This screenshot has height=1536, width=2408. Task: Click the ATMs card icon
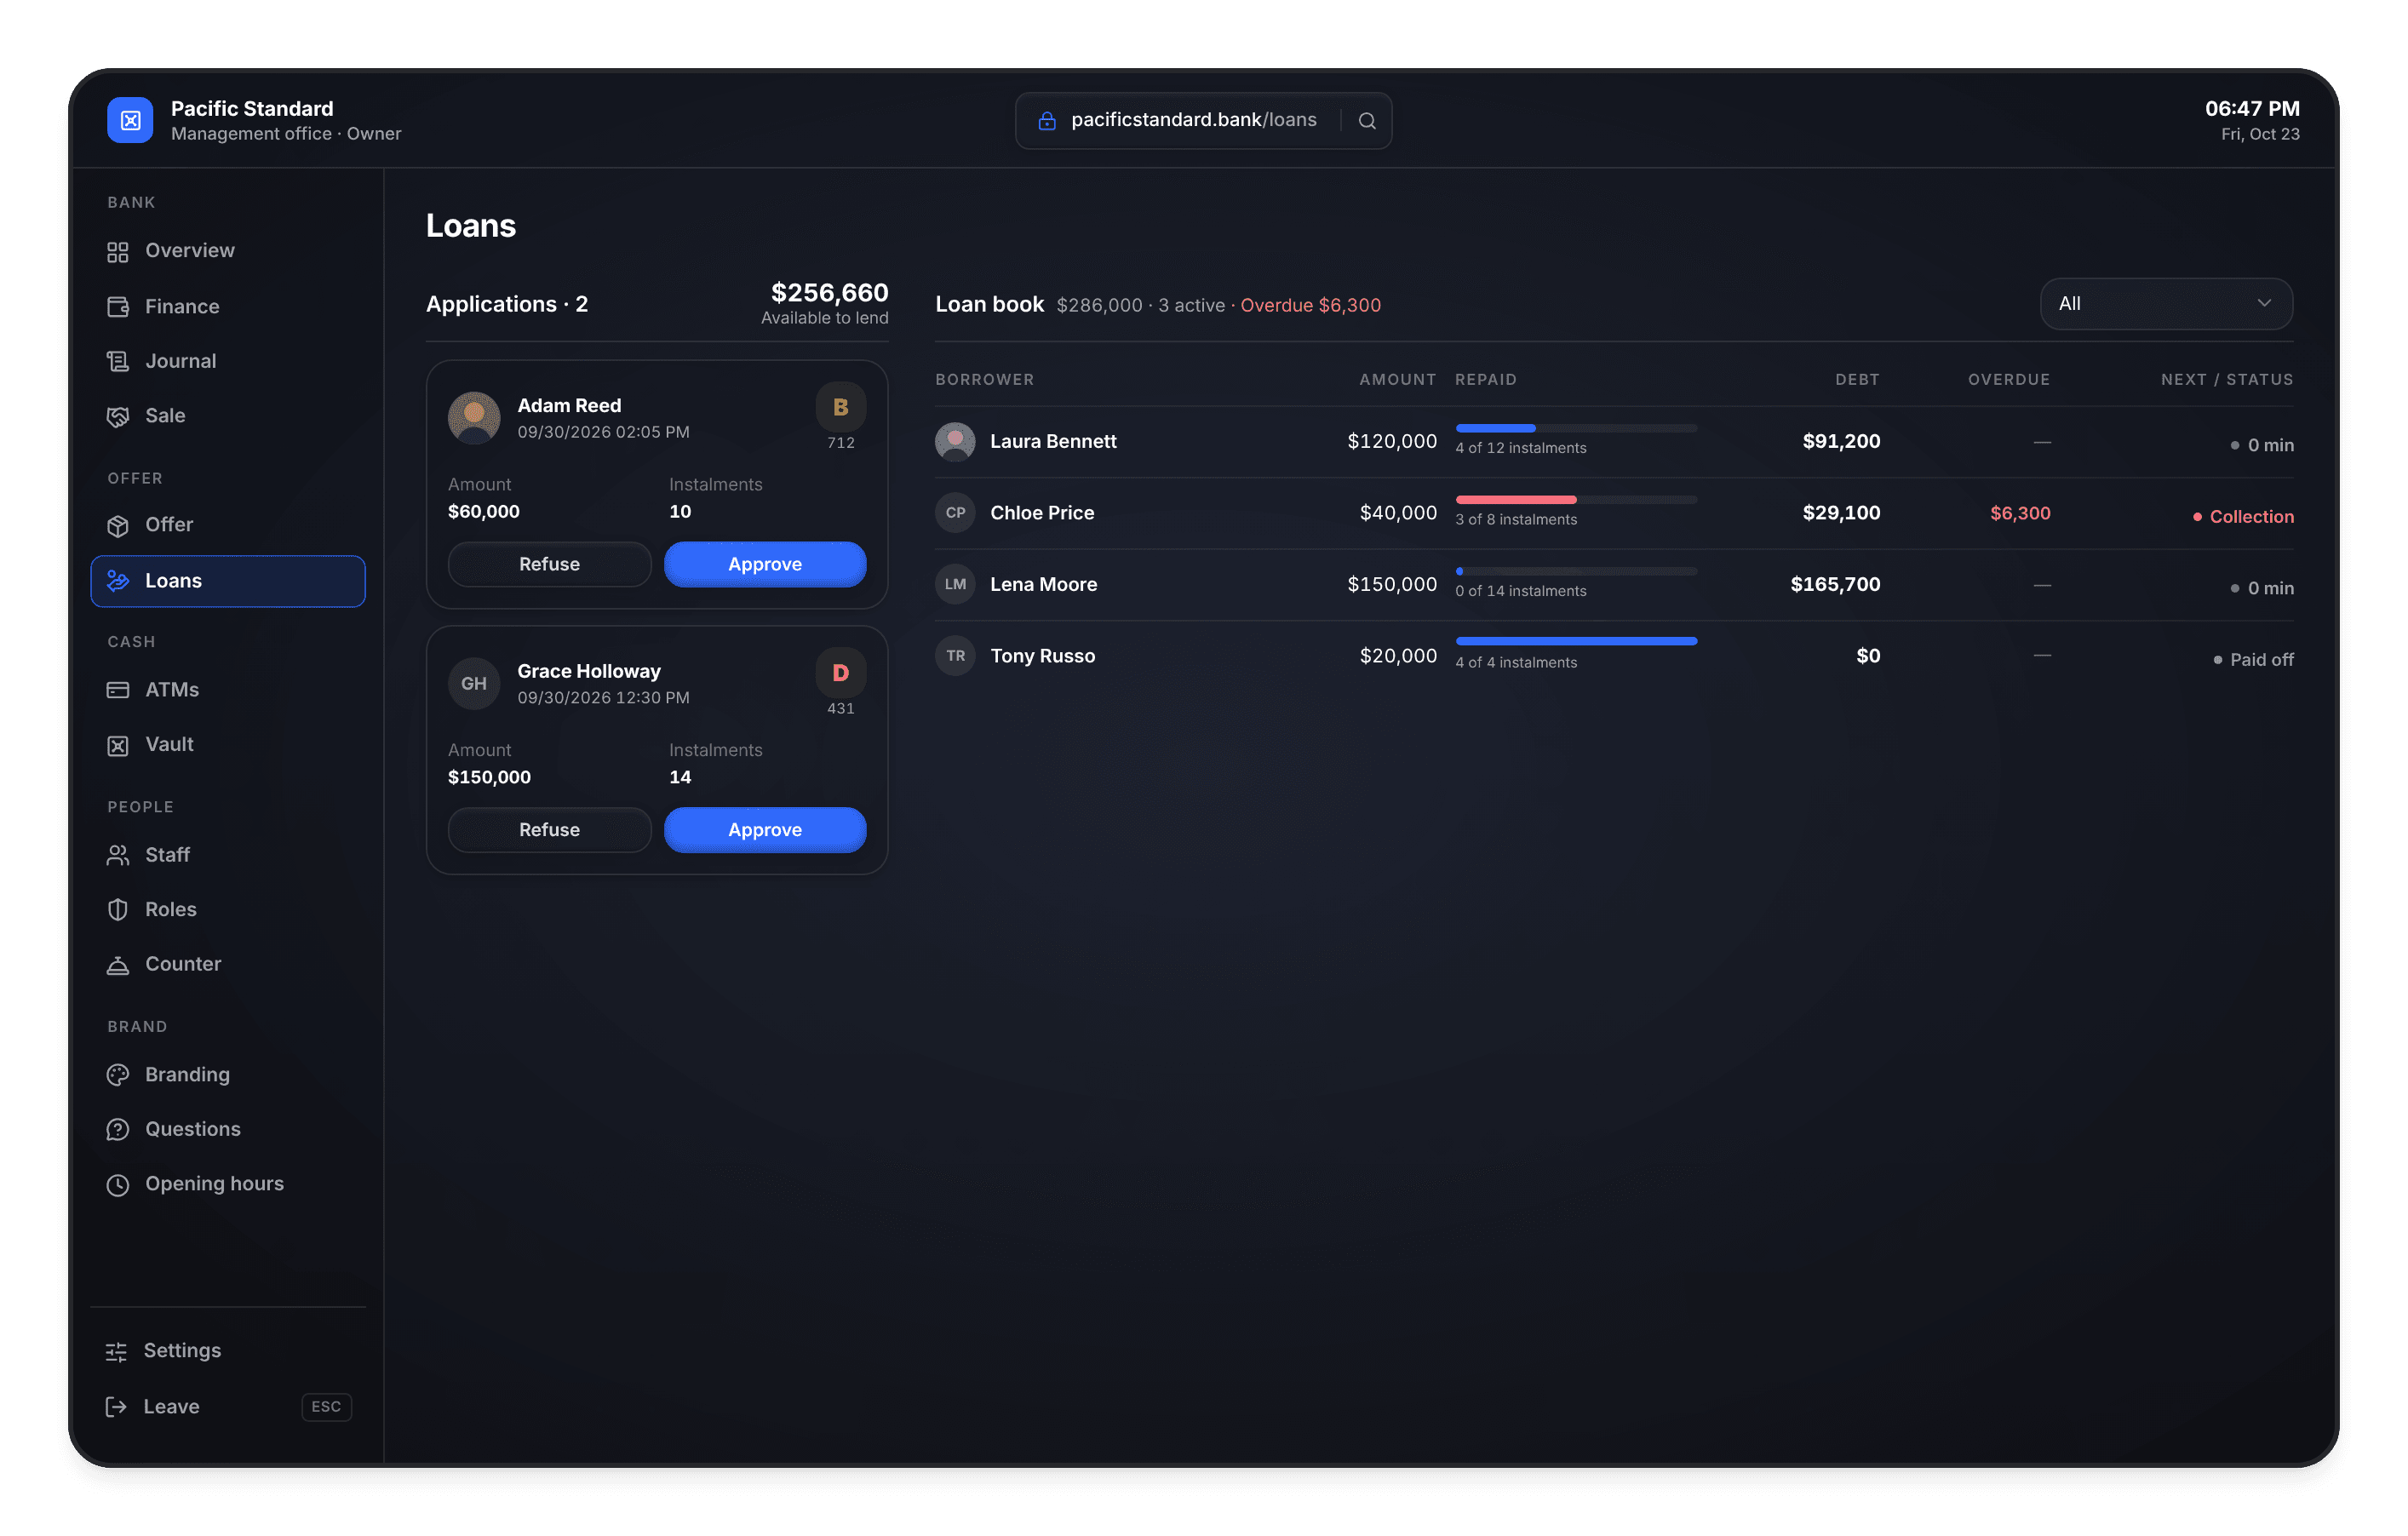(118, 690)
